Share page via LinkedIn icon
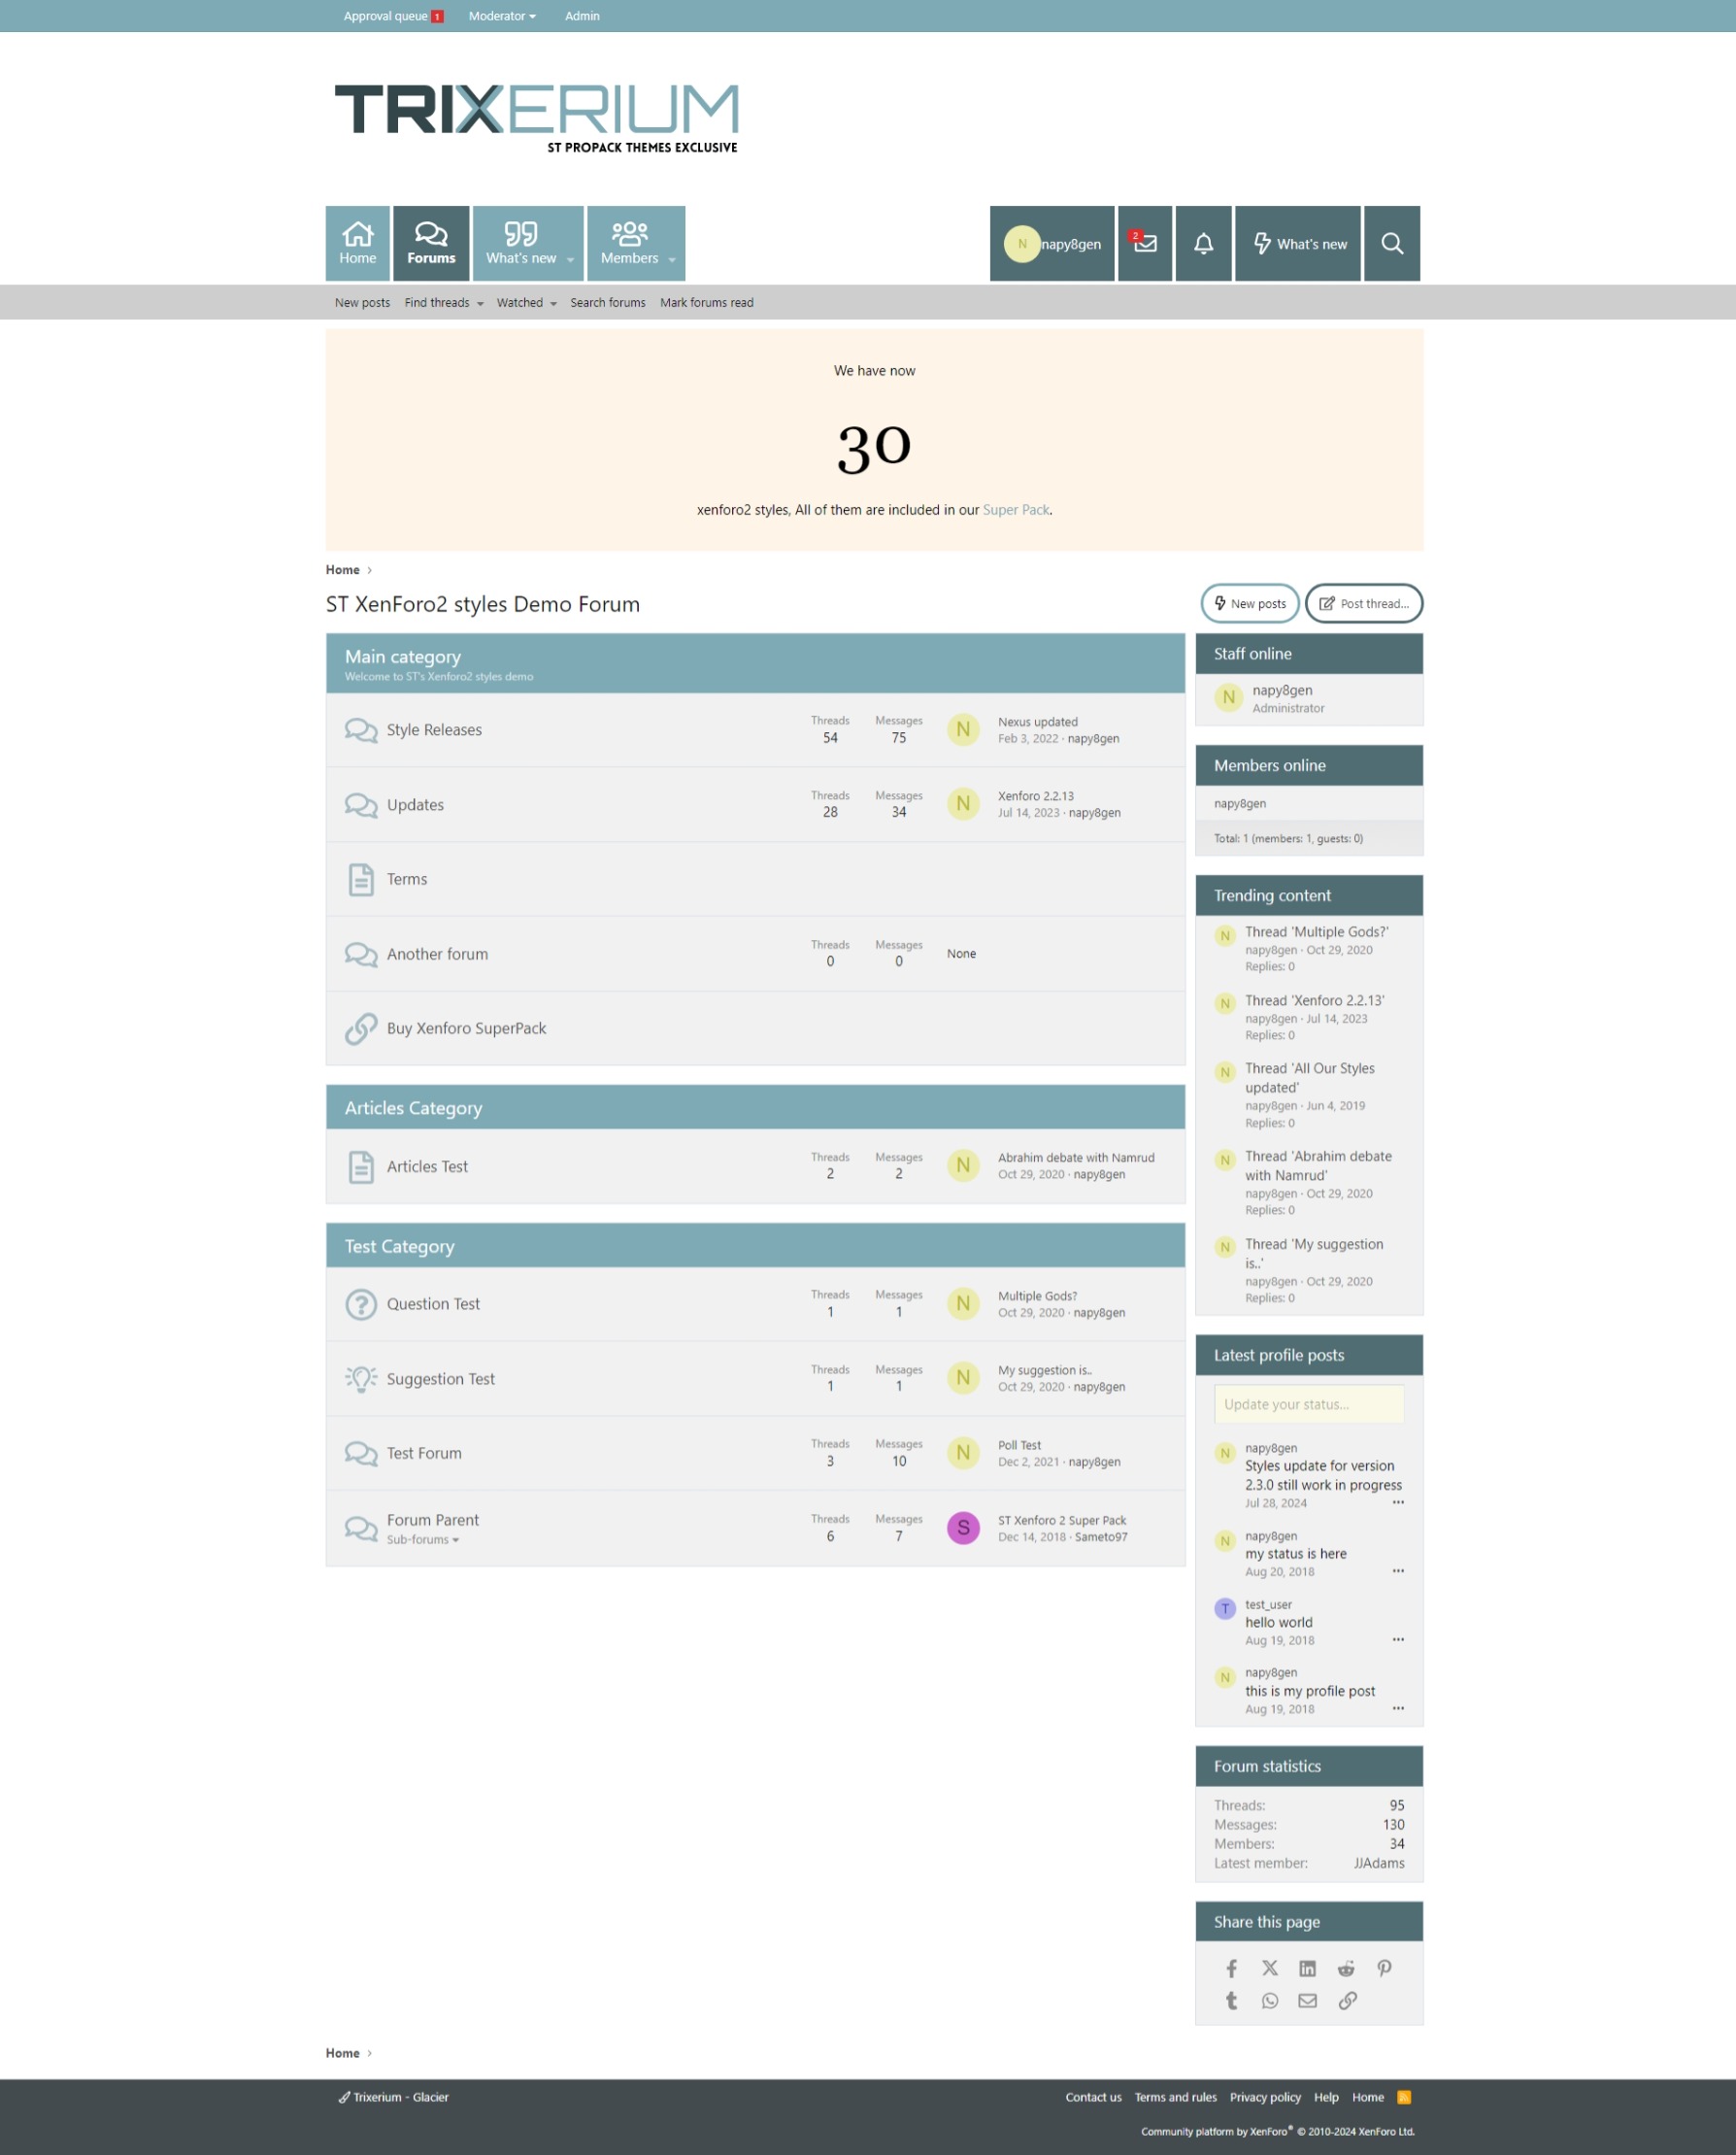1736x2155 pixels. click(1307, 1968)
